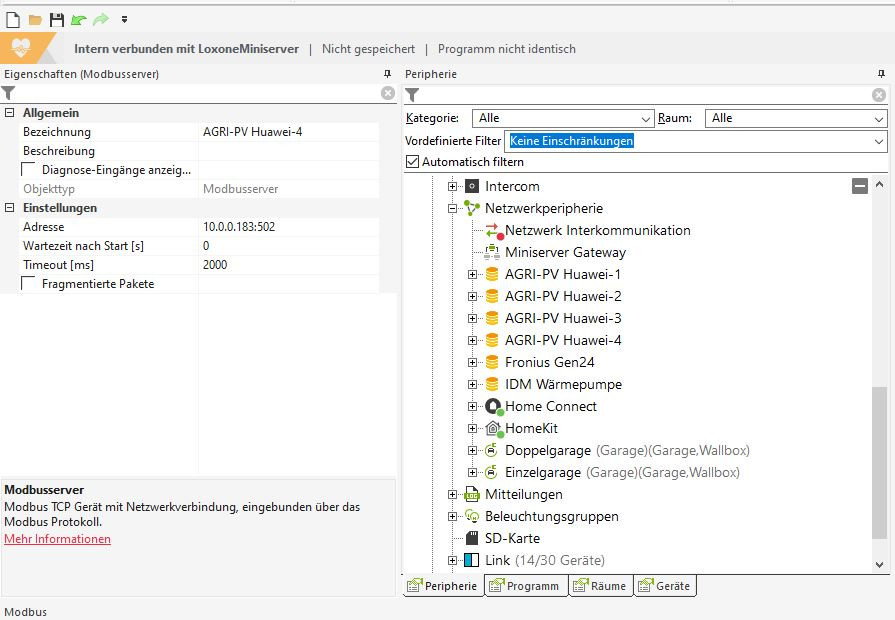Uncheck Automatisch filtern
The image size is (895, 620).
413,162
